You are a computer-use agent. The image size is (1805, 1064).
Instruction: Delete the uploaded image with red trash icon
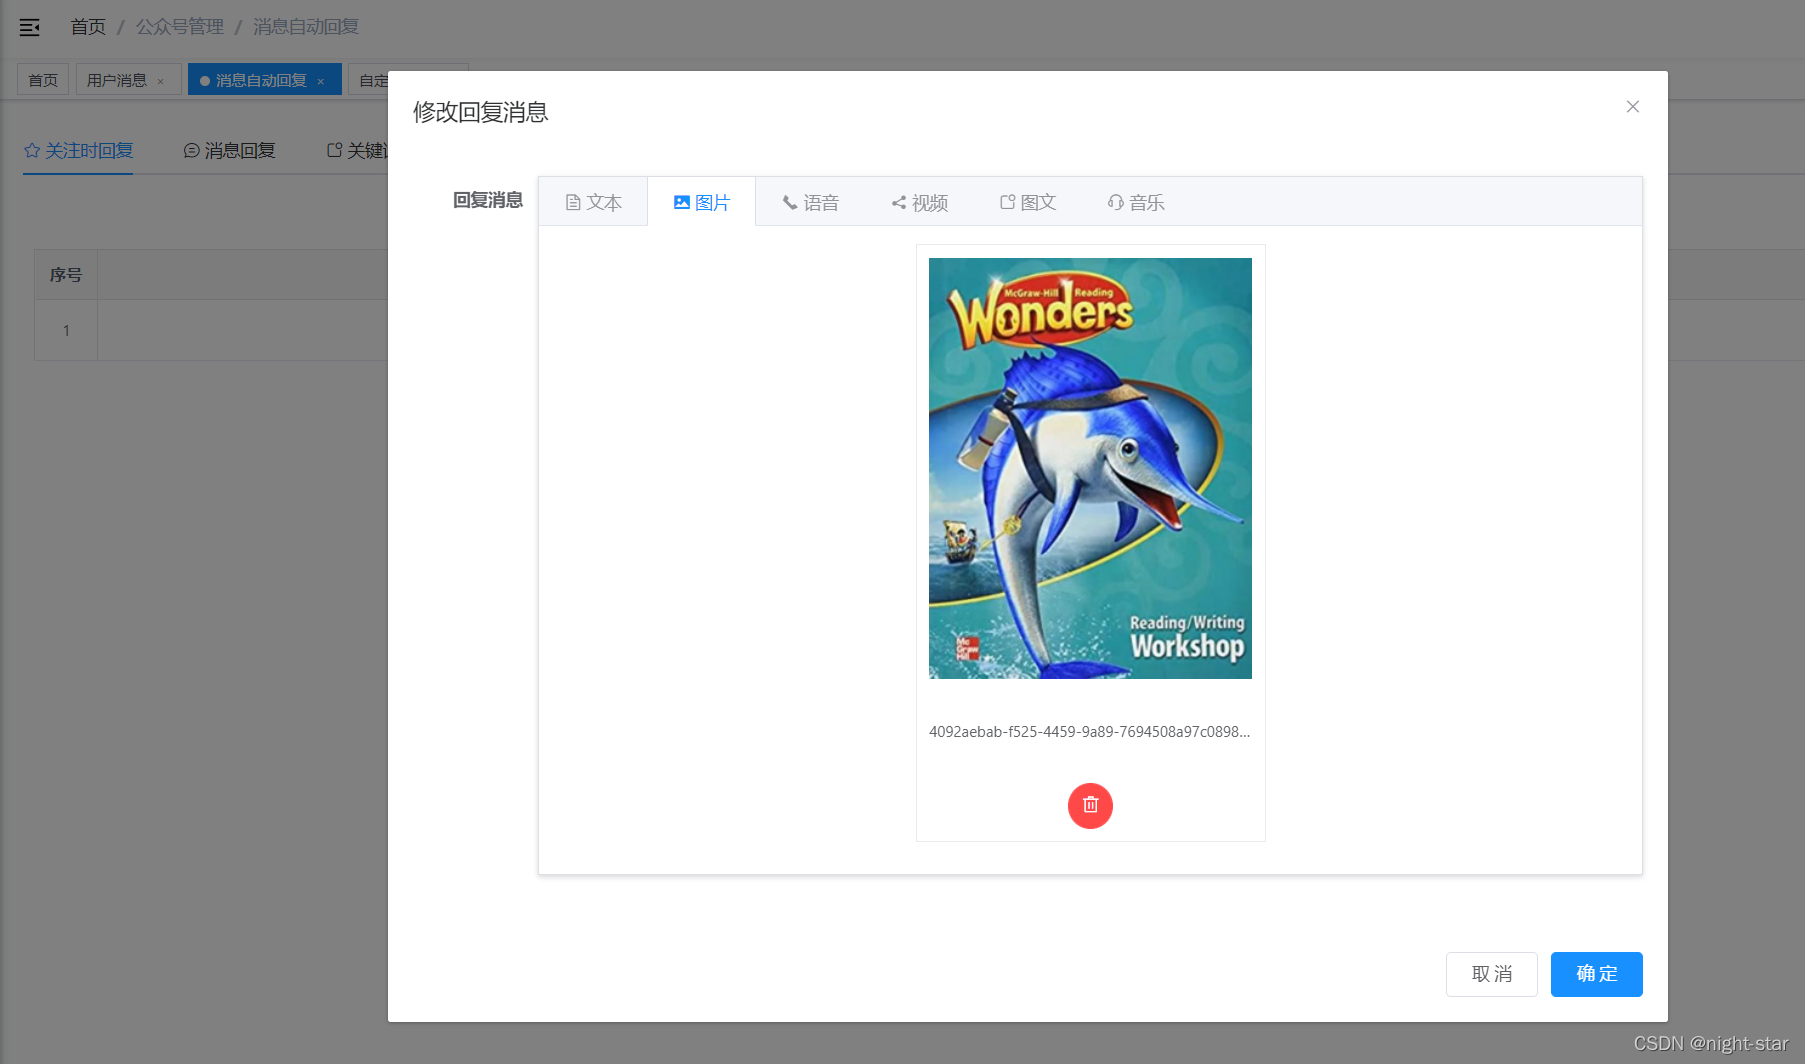(x=1090, y=805)
